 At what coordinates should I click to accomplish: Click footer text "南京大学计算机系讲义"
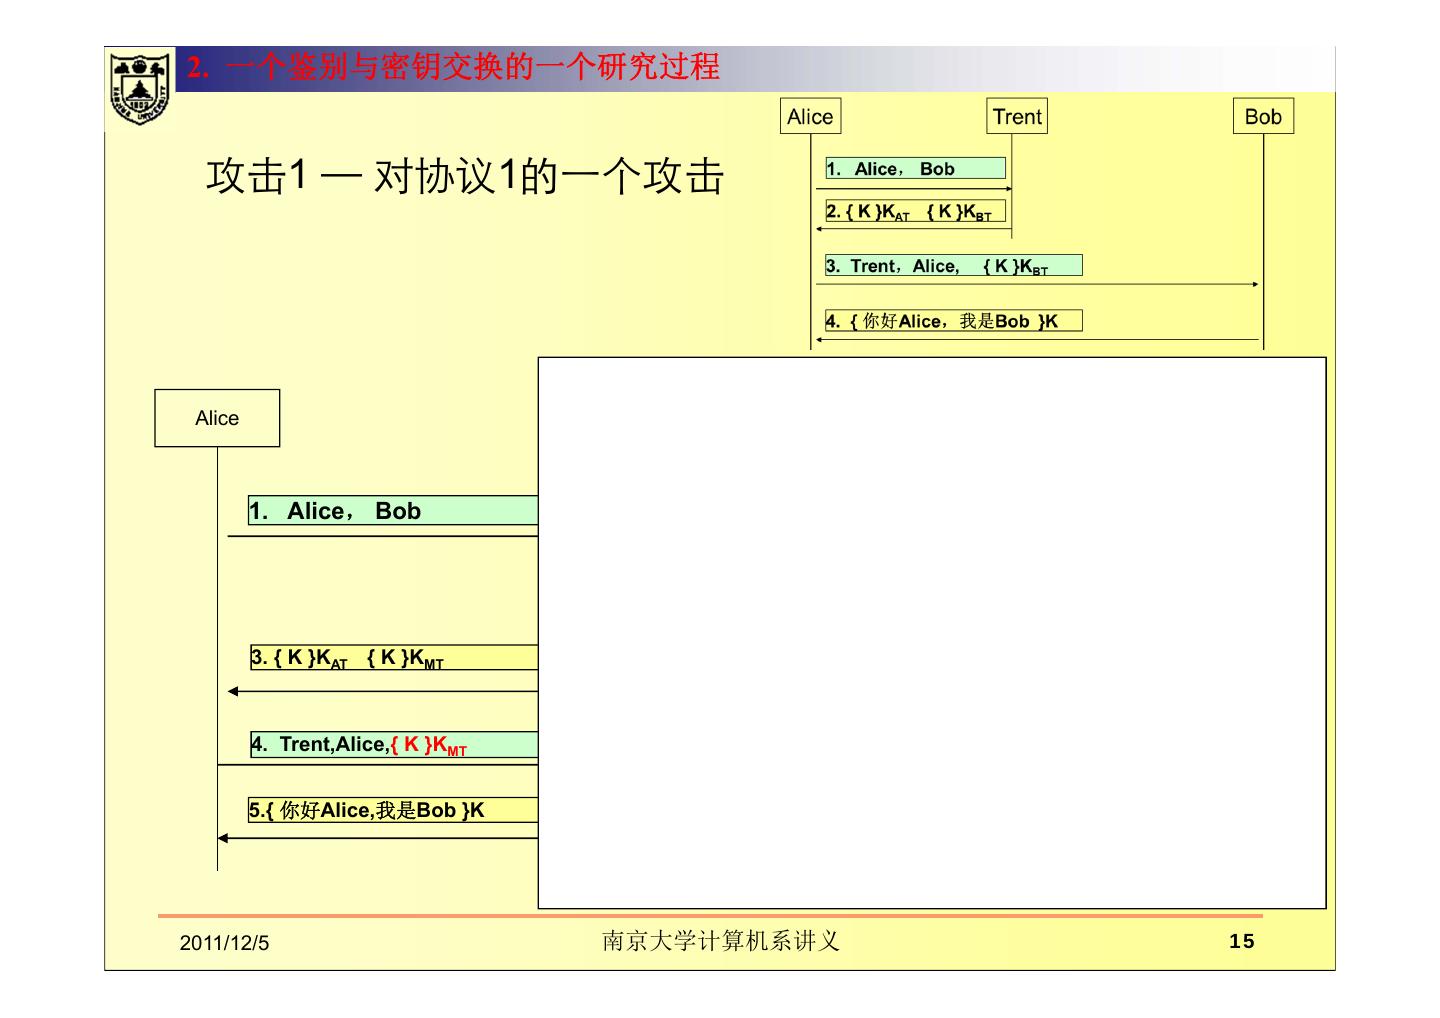721,941
